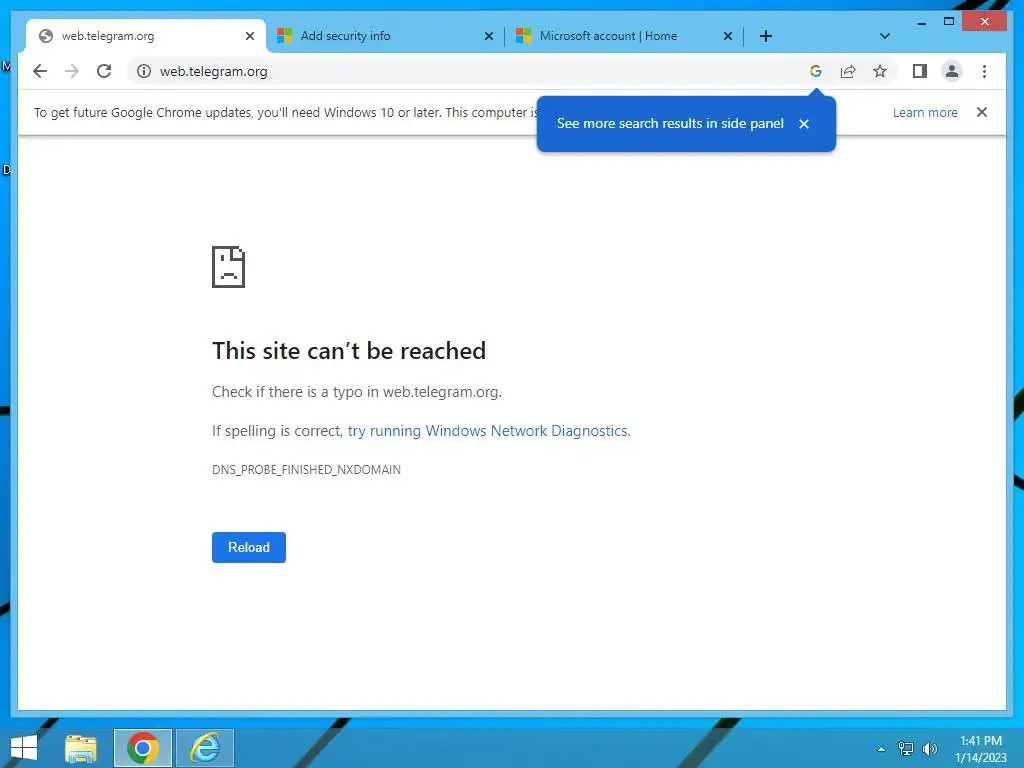Image resolution: width=1024 pixels, height=768 pixels.
Task: Toggle the browser side panel
Action: 920,71
